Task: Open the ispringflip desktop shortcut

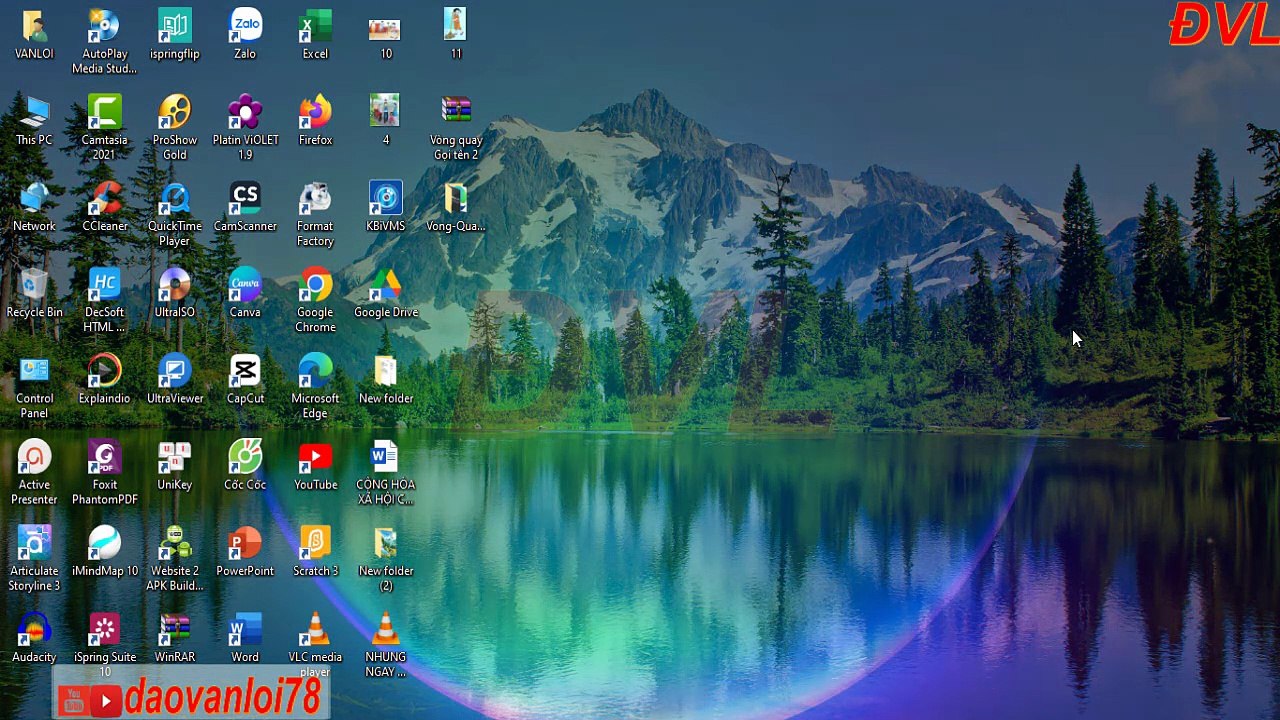Action: [175, 27]
